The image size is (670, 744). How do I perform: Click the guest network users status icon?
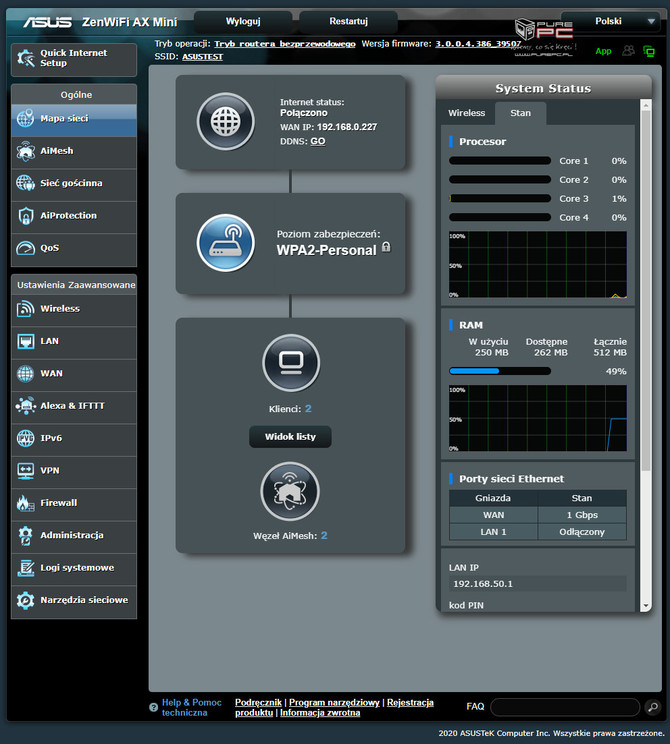(628, 51)
